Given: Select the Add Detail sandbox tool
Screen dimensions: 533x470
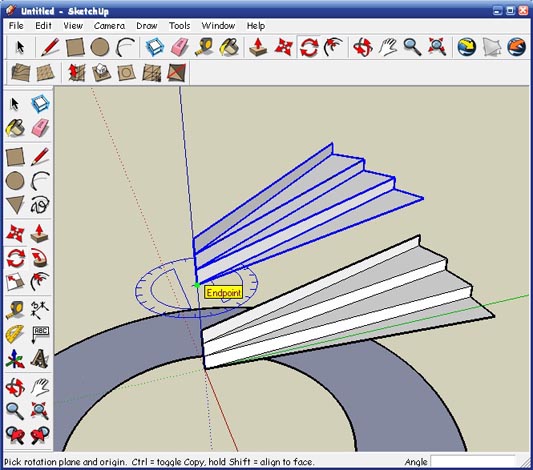Looking at the screenshot, I should [152, 72].
